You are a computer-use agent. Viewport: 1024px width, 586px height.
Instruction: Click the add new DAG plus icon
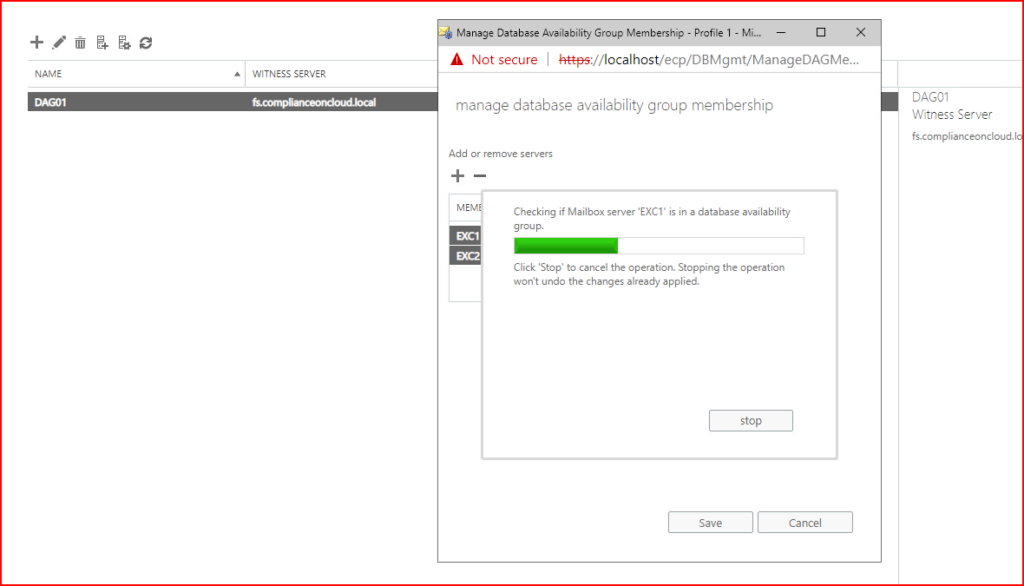(x=37, y=42)
